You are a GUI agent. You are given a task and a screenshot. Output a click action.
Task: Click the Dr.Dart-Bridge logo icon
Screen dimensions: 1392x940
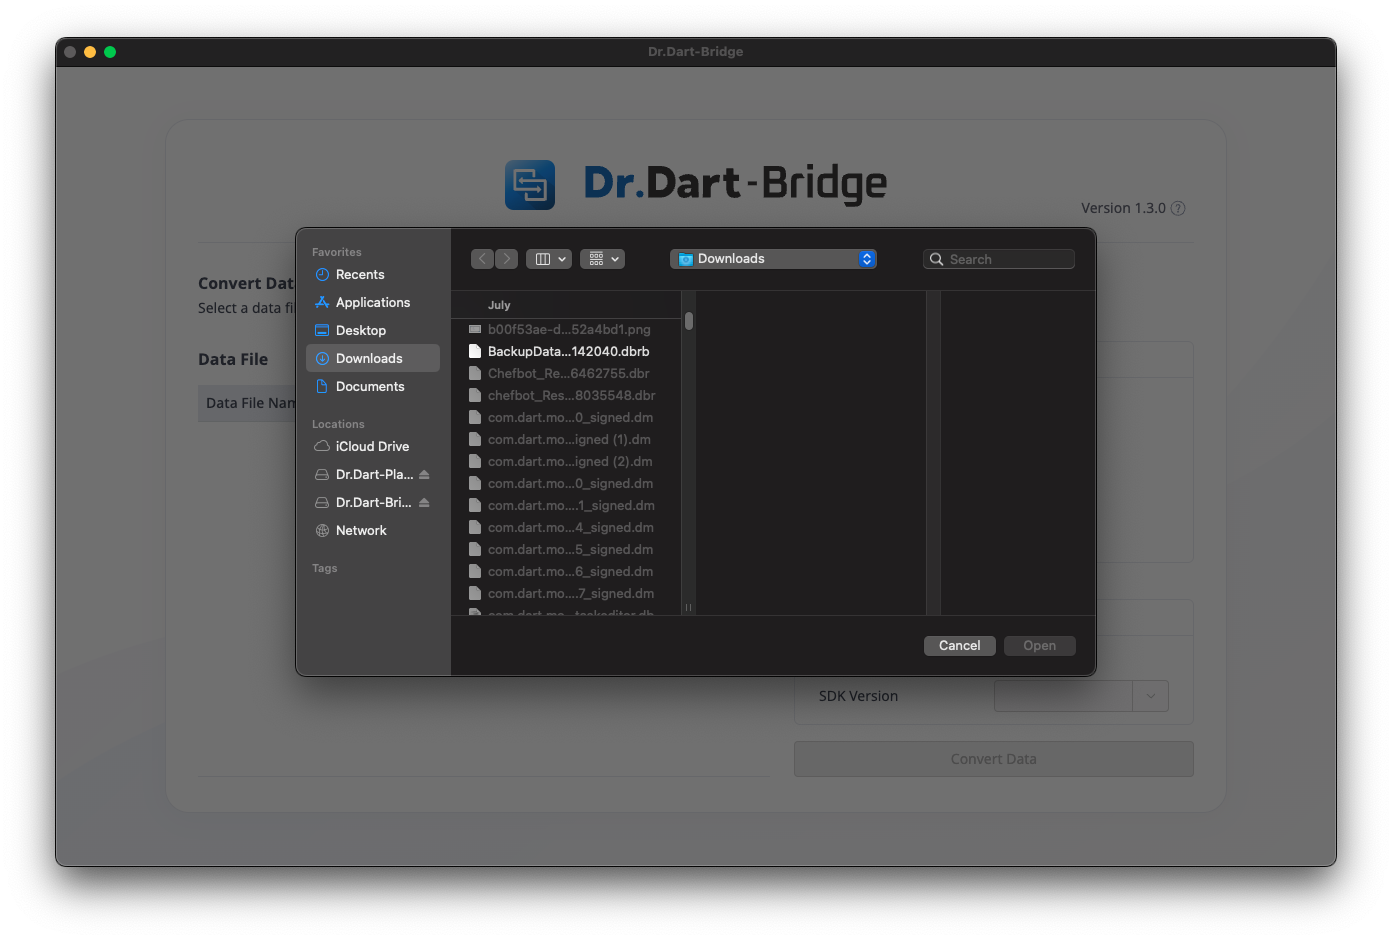[530, 185]
